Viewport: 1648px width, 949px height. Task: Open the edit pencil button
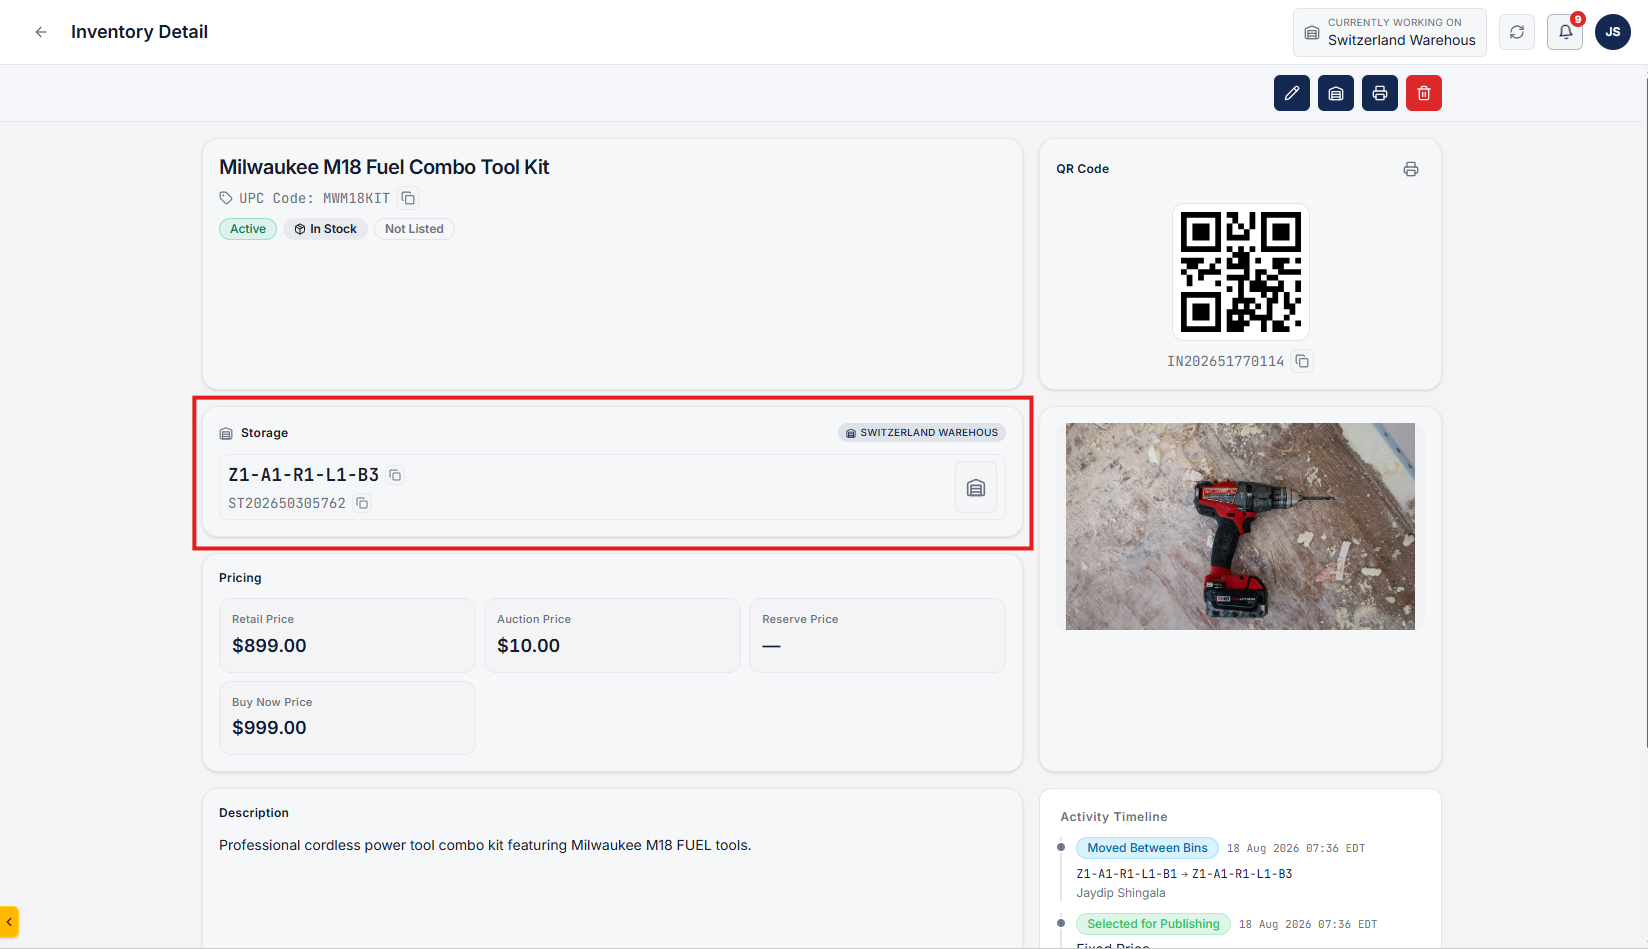pos(1292,93)
